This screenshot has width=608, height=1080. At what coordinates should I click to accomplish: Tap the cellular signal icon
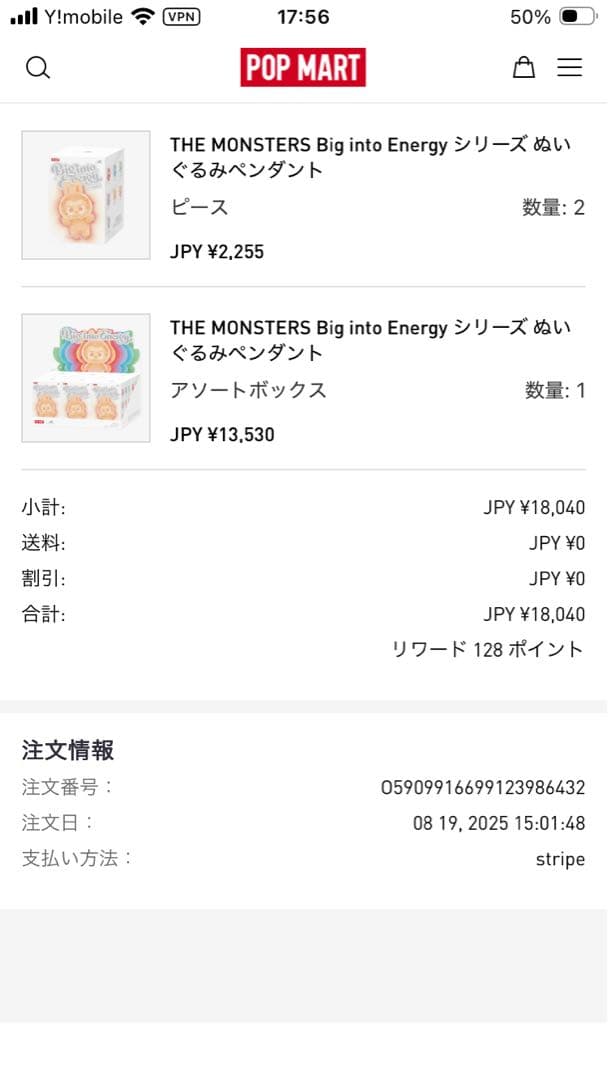coord(23,16)
